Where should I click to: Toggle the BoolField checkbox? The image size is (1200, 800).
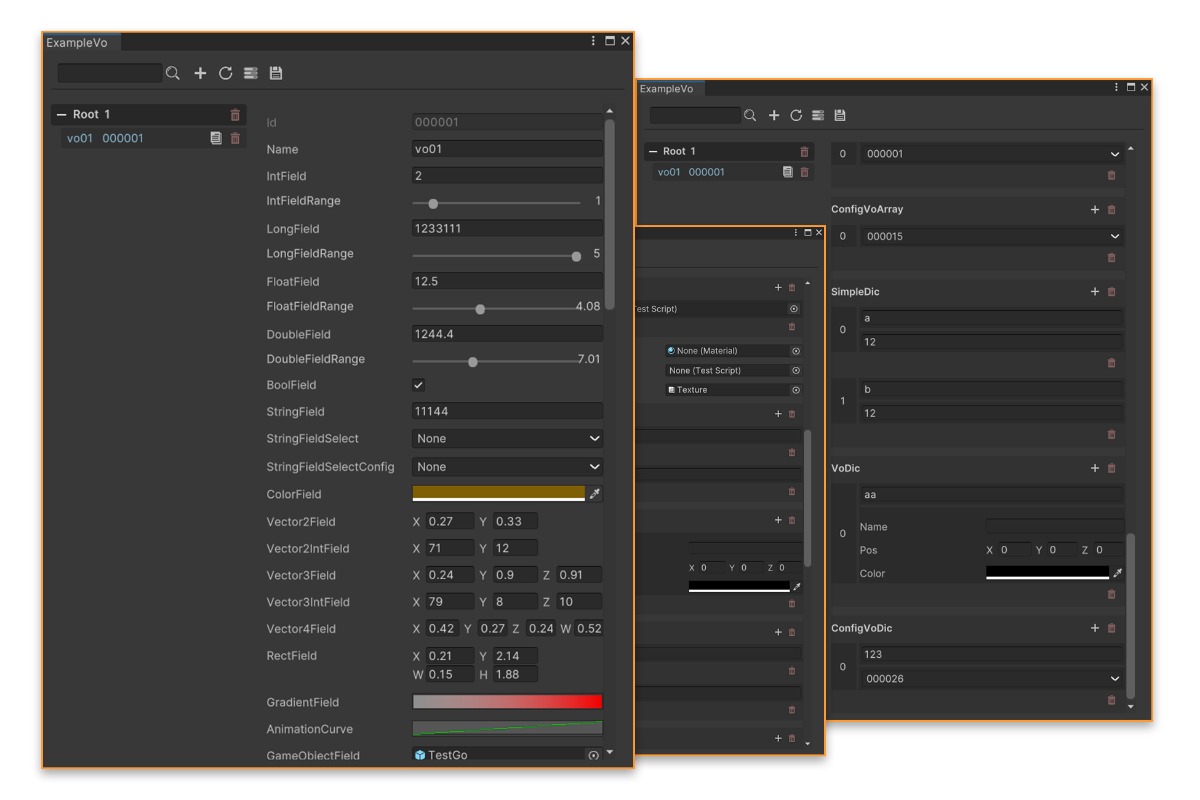[419, 385]
